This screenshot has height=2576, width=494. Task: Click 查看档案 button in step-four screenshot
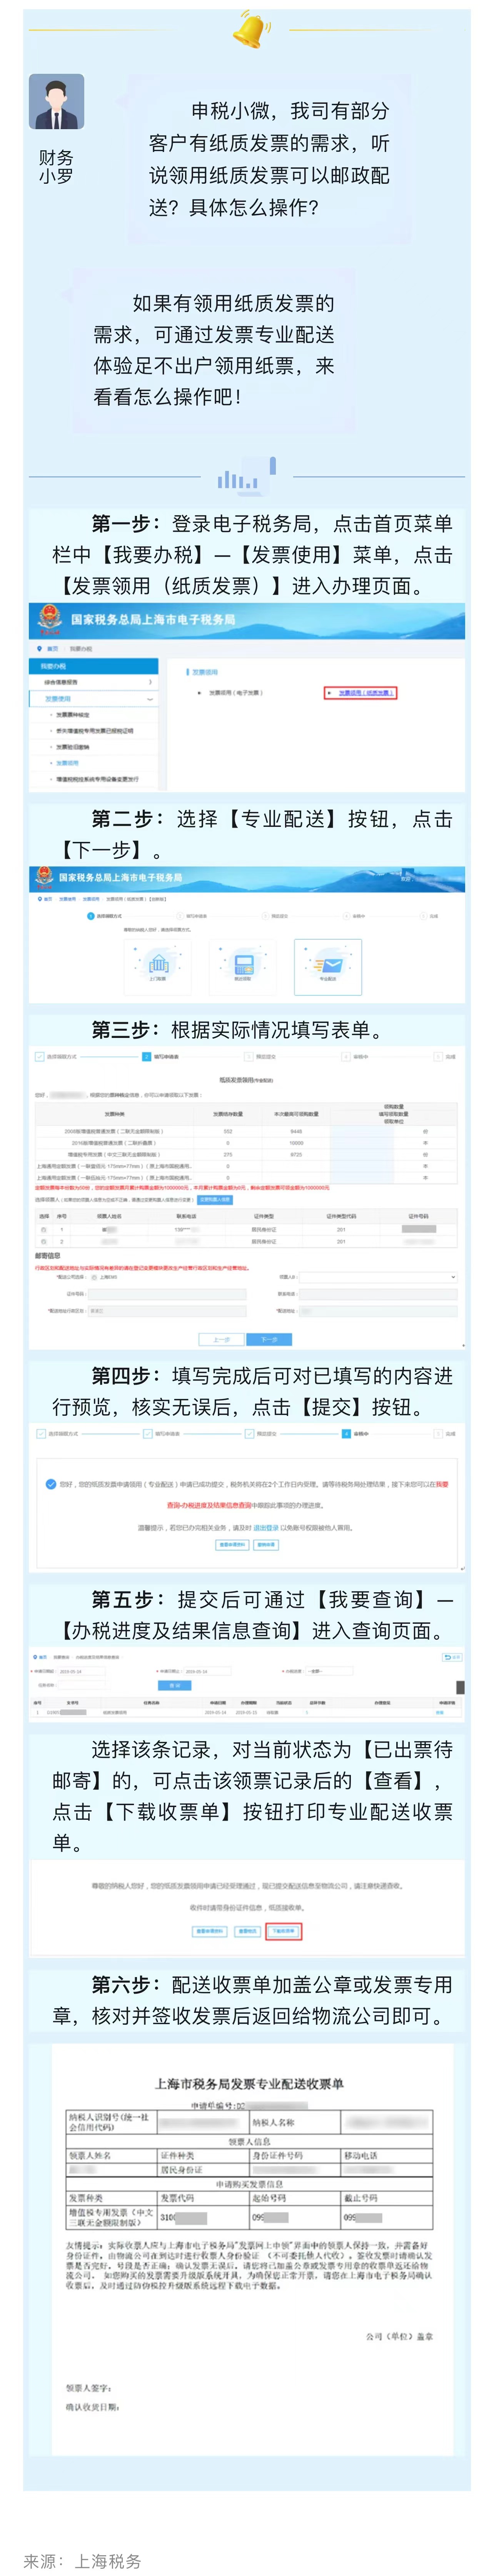tap(266, 1545)
